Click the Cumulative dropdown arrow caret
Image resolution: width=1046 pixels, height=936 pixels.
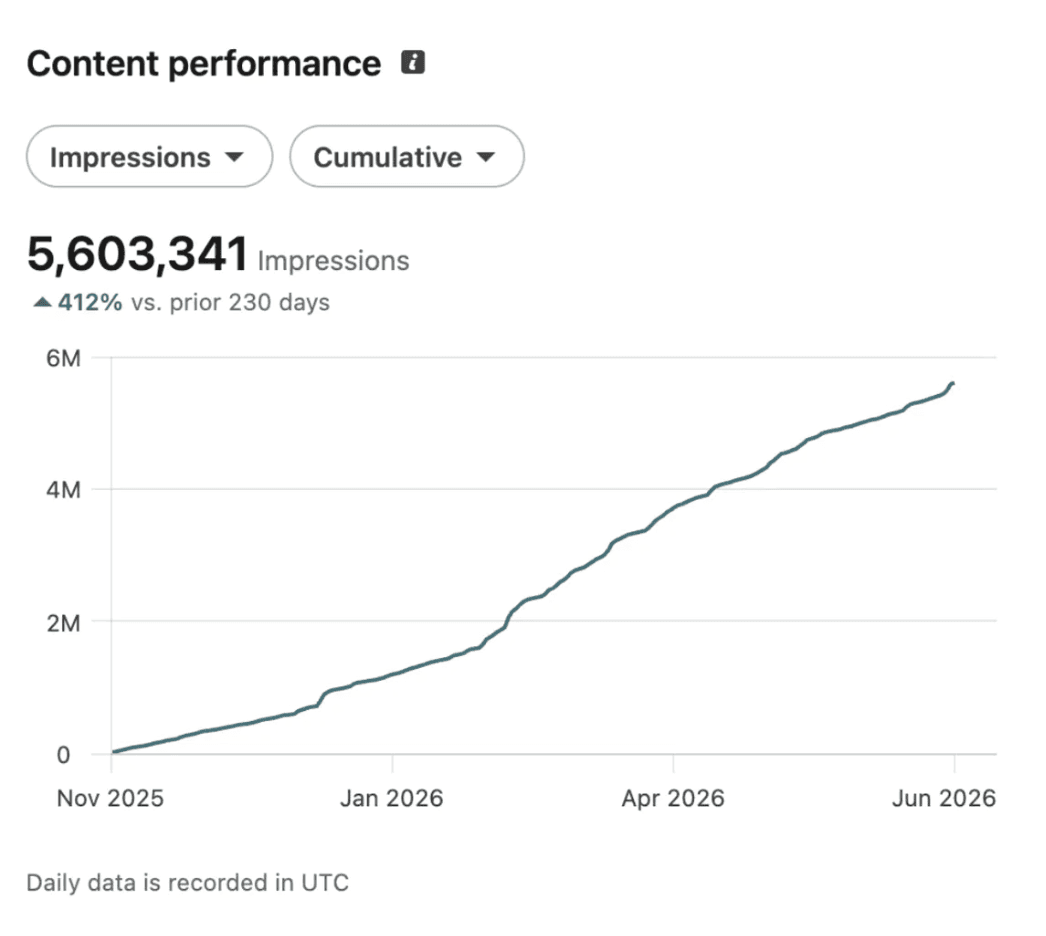point(486,157)
